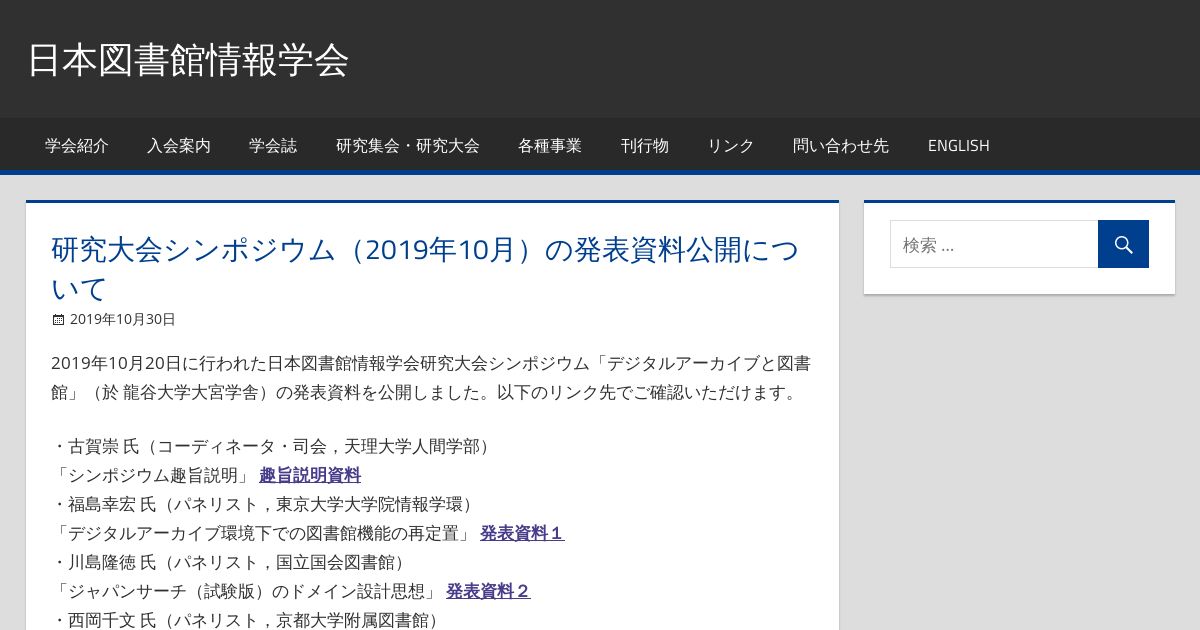Focus the 検索 search input field

pyautogui.click(x=994, y=244)
